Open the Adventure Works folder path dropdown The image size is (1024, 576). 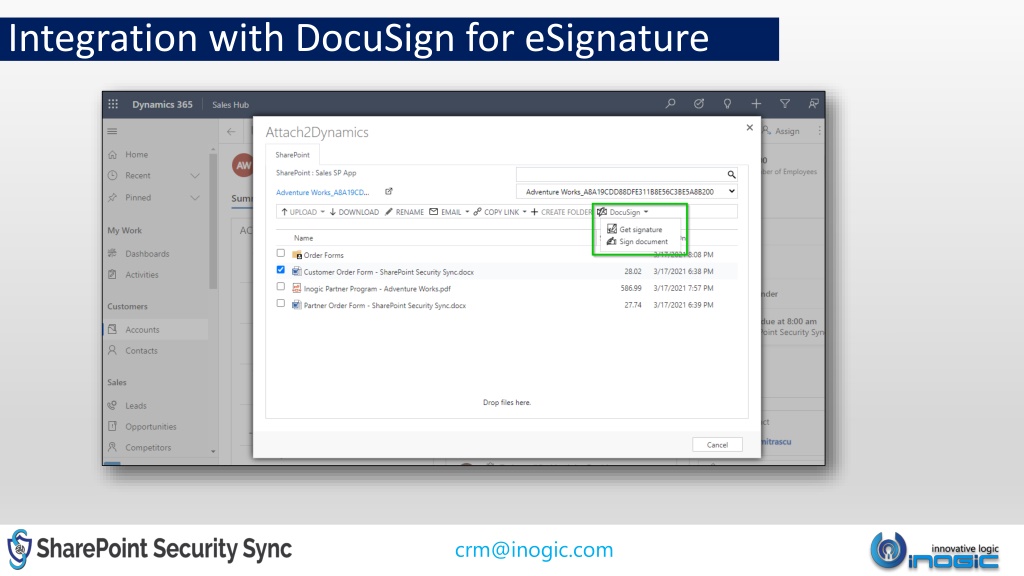[x=627, y=191]
